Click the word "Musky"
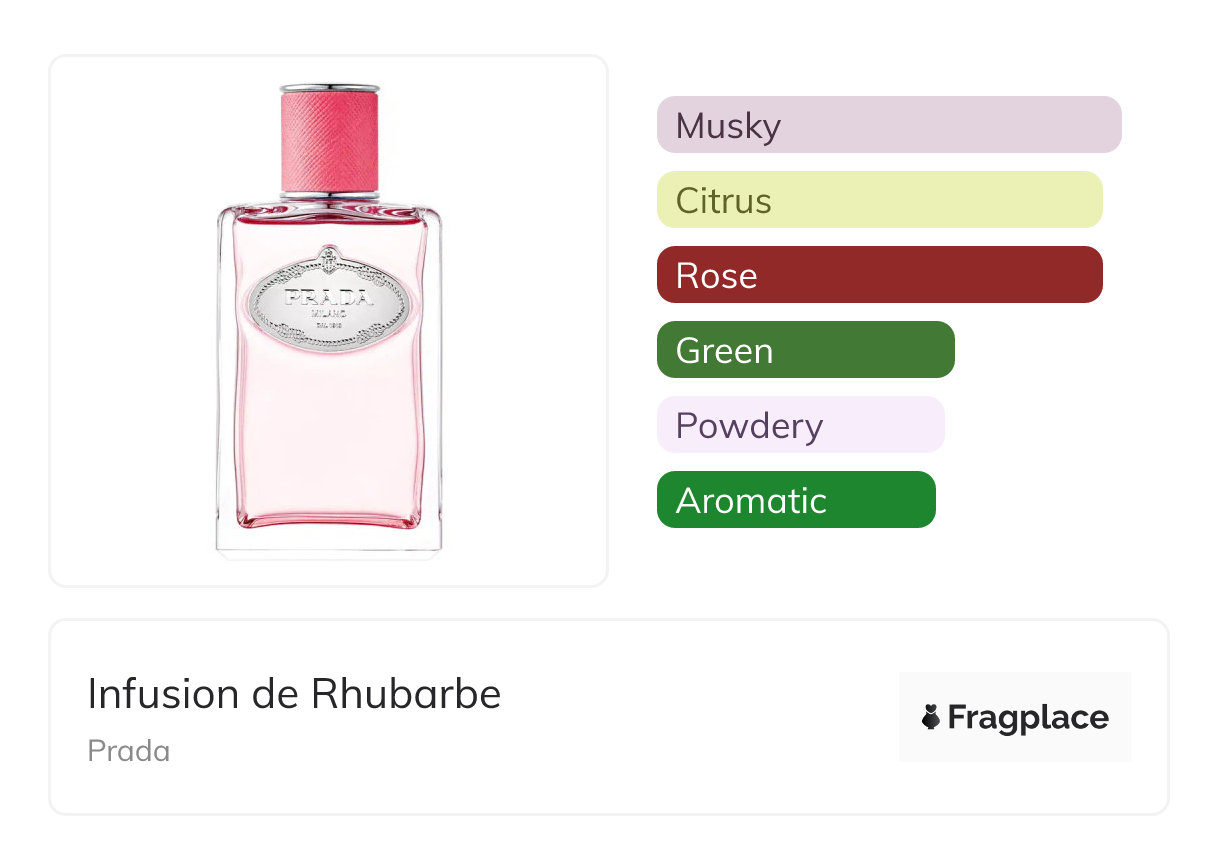 coord(728,126)
